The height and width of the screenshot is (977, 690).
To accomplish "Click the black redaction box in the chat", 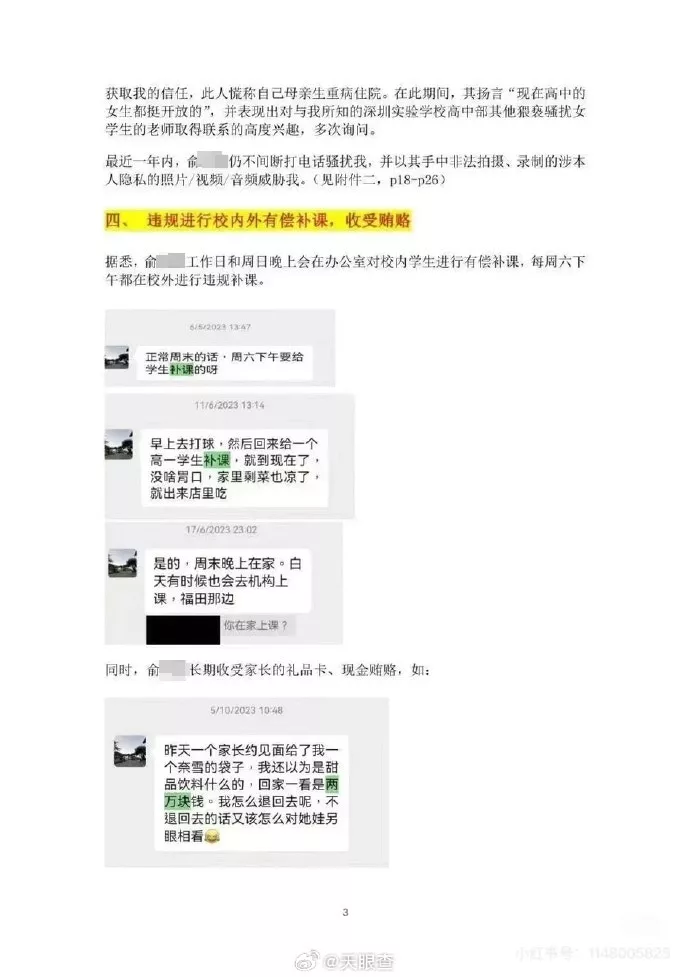I will tap(183, 630).
